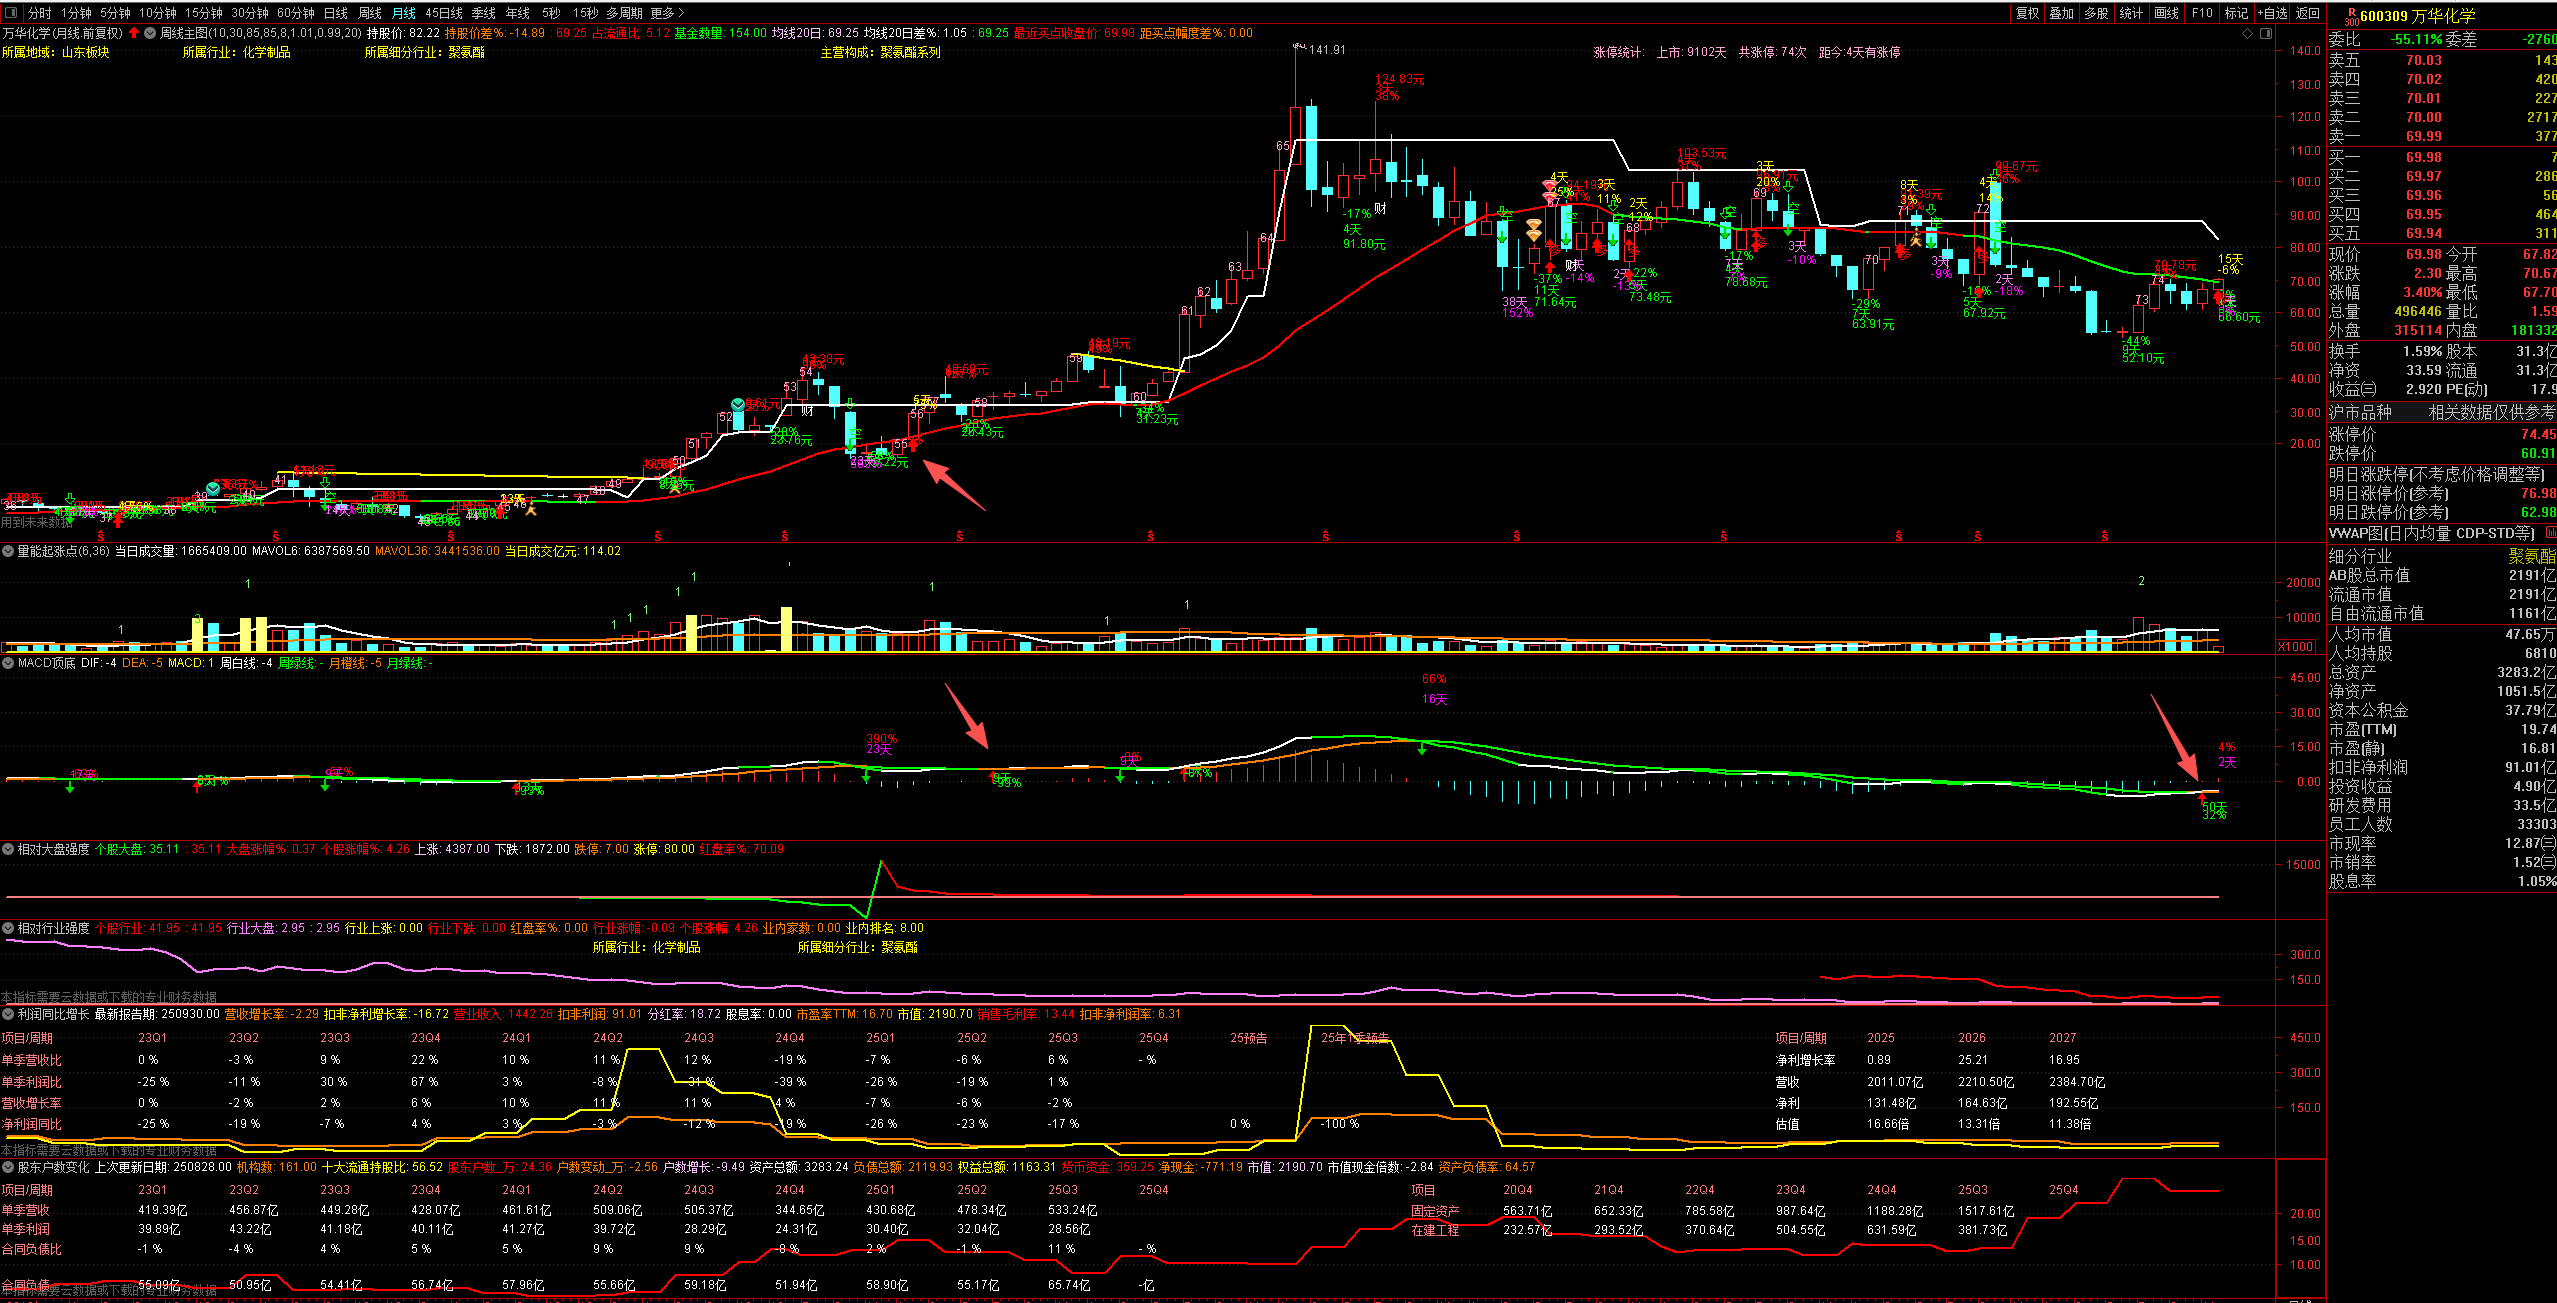Click the circle icon of 相对行业强度 panel
This screenshot has width=2557, height=1303.
coord(8,928)
